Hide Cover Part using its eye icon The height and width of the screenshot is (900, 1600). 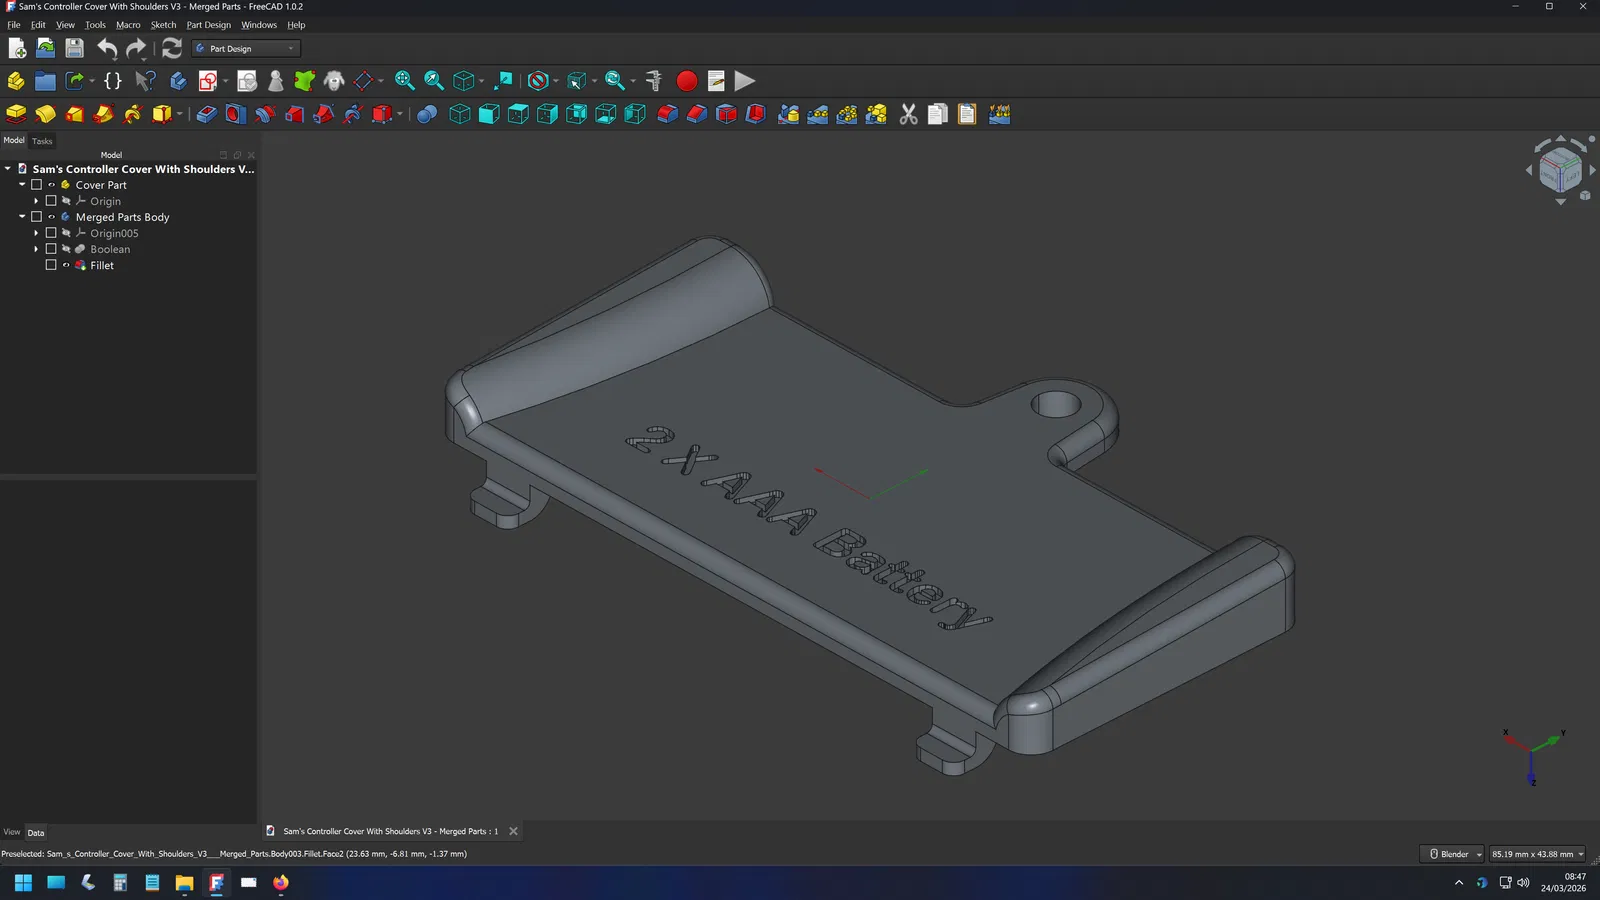coord(52,185)
